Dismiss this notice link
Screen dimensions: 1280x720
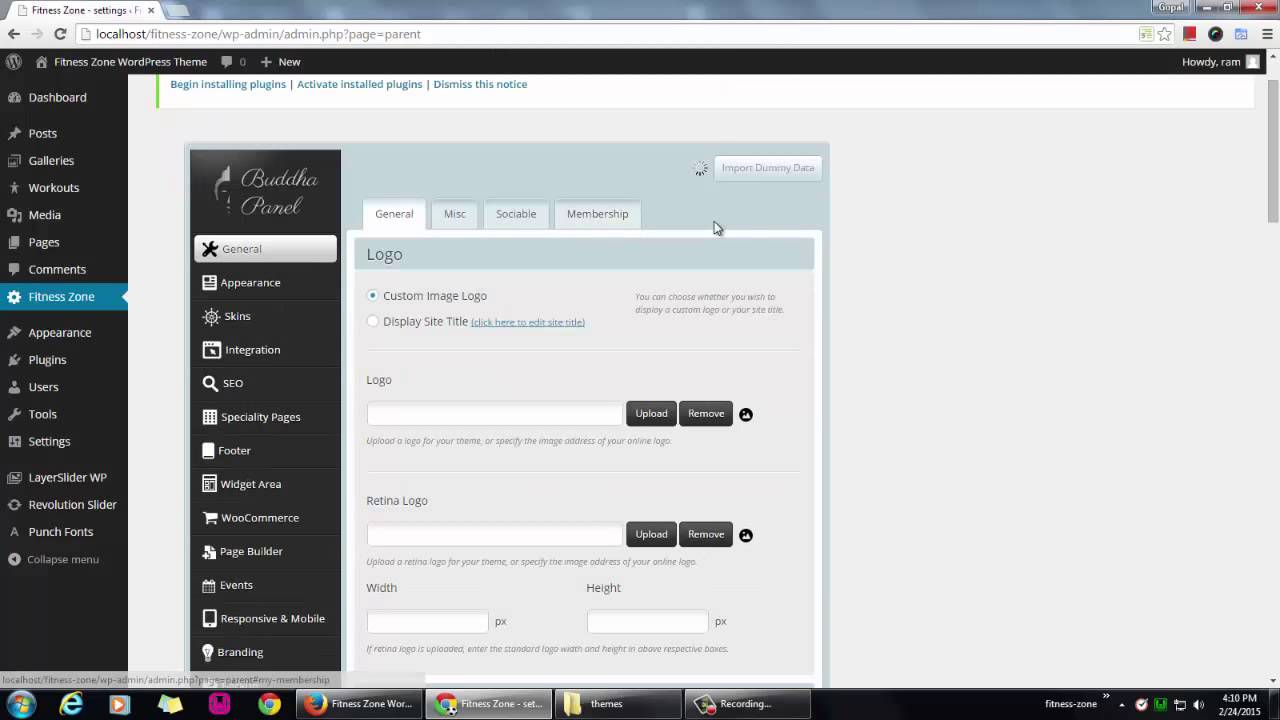pos(480,84)
